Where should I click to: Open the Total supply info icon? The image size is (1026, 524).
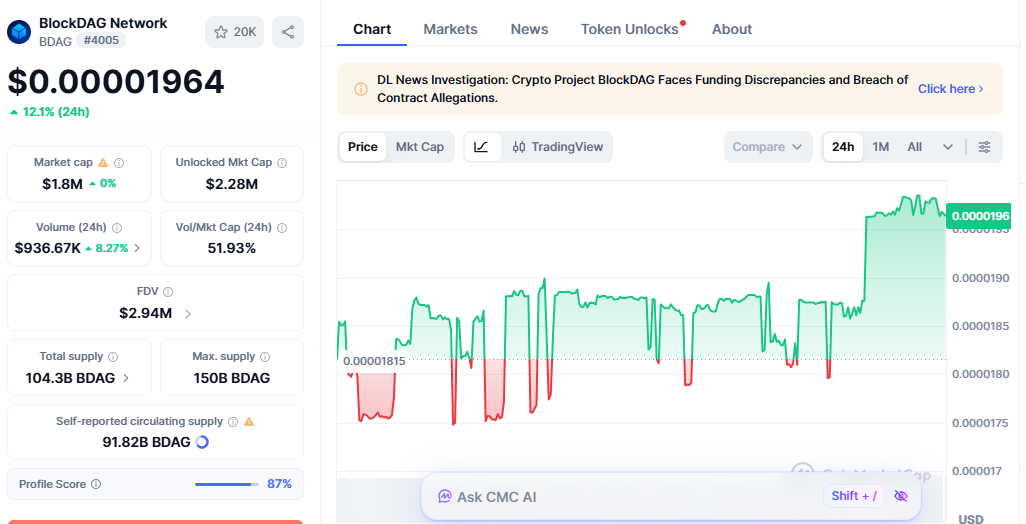113,357
